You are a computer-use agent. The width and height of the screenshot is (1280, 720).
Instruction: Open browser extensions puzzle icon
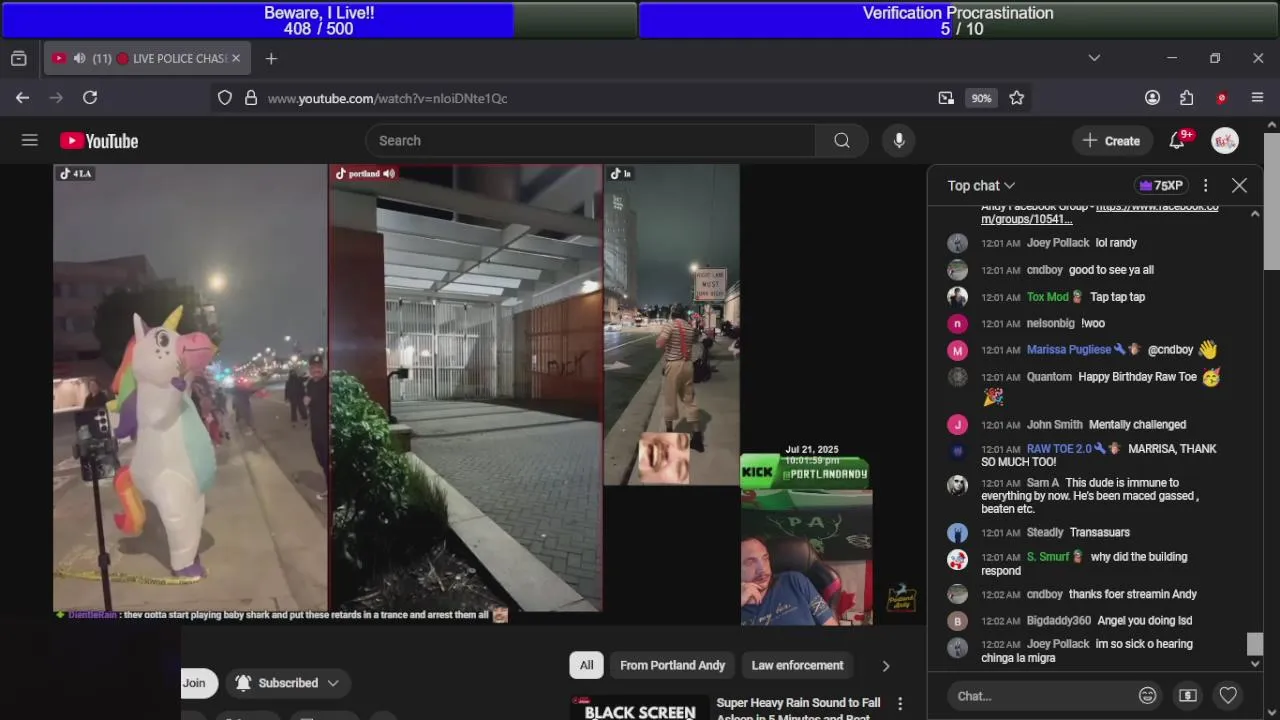(1186, 97)
